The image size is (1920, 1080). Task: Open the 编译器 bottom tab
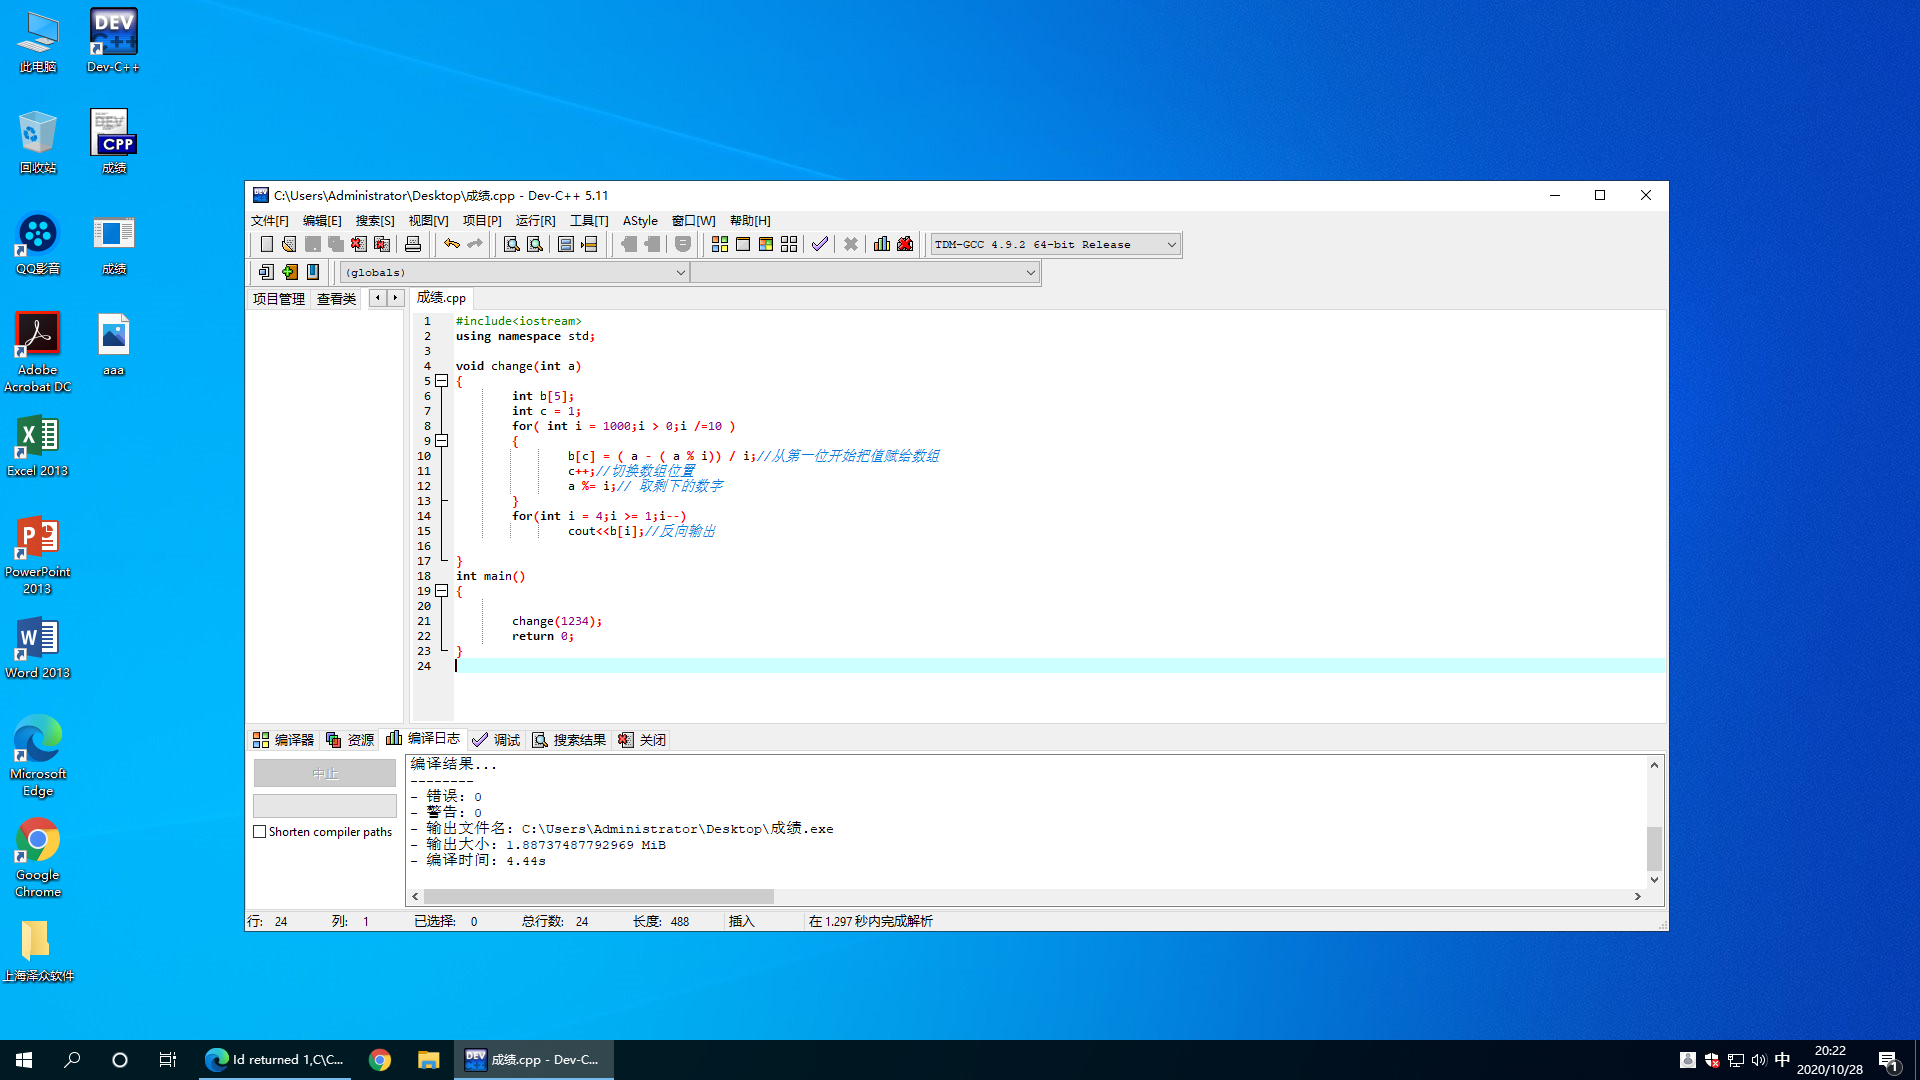(283, 740)
